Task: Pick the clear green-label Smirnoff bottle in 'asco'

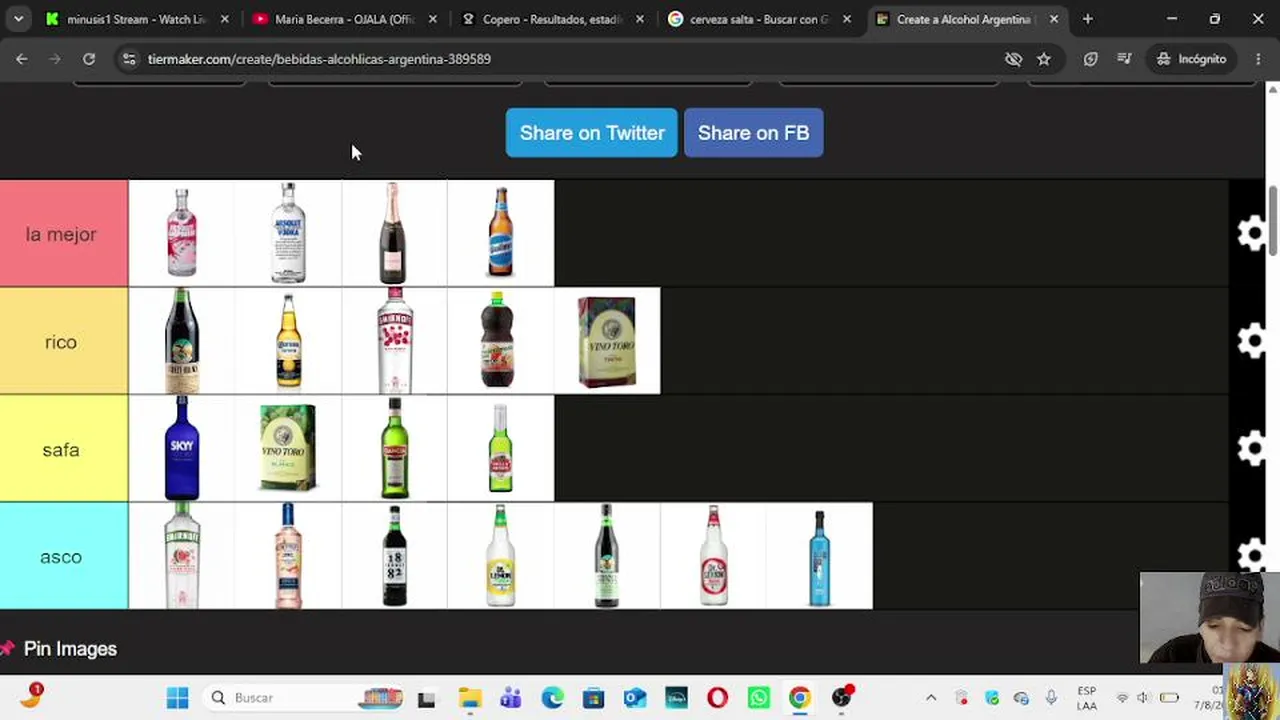Action: point(182,556)
